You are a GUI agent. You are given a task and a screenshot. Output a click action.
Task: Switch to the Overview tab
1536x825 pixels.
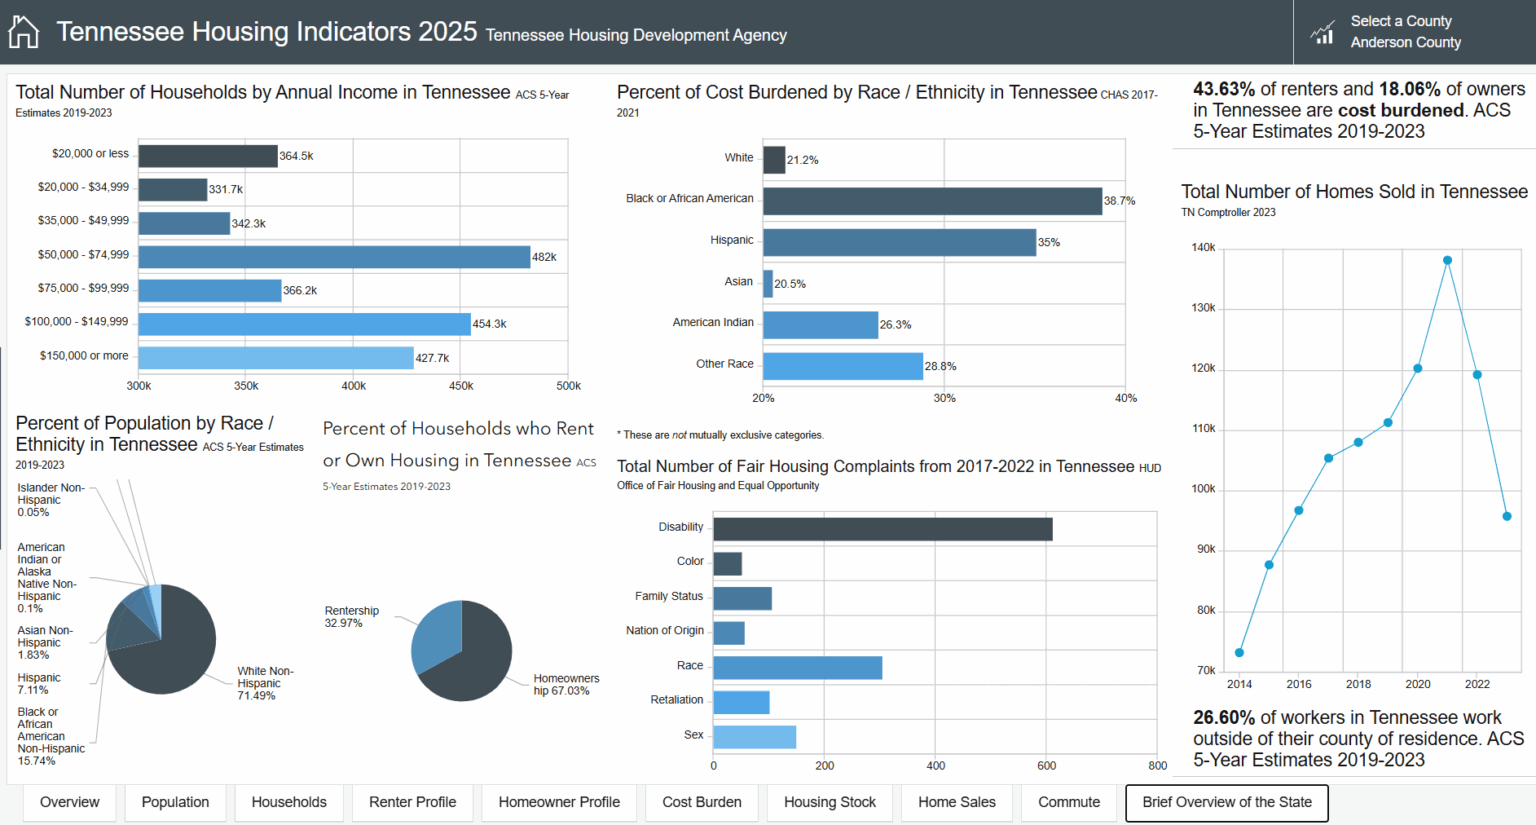(70, 802)
